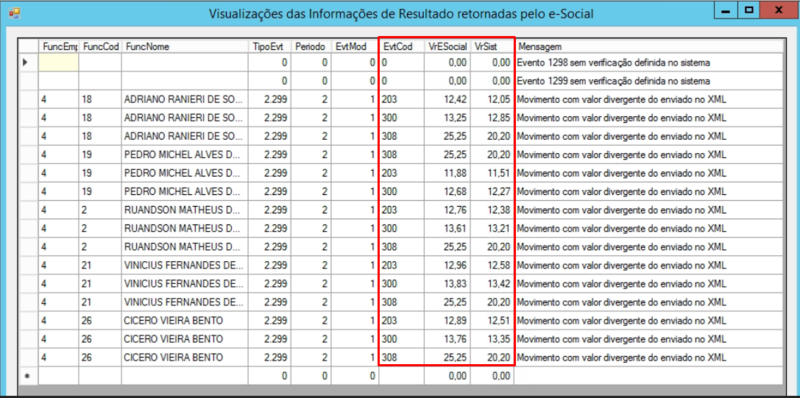Image resolution: width=800 pixels, height=398 pixels.
Task: Click VrESocial value 13,61
Action: [456, 228]
